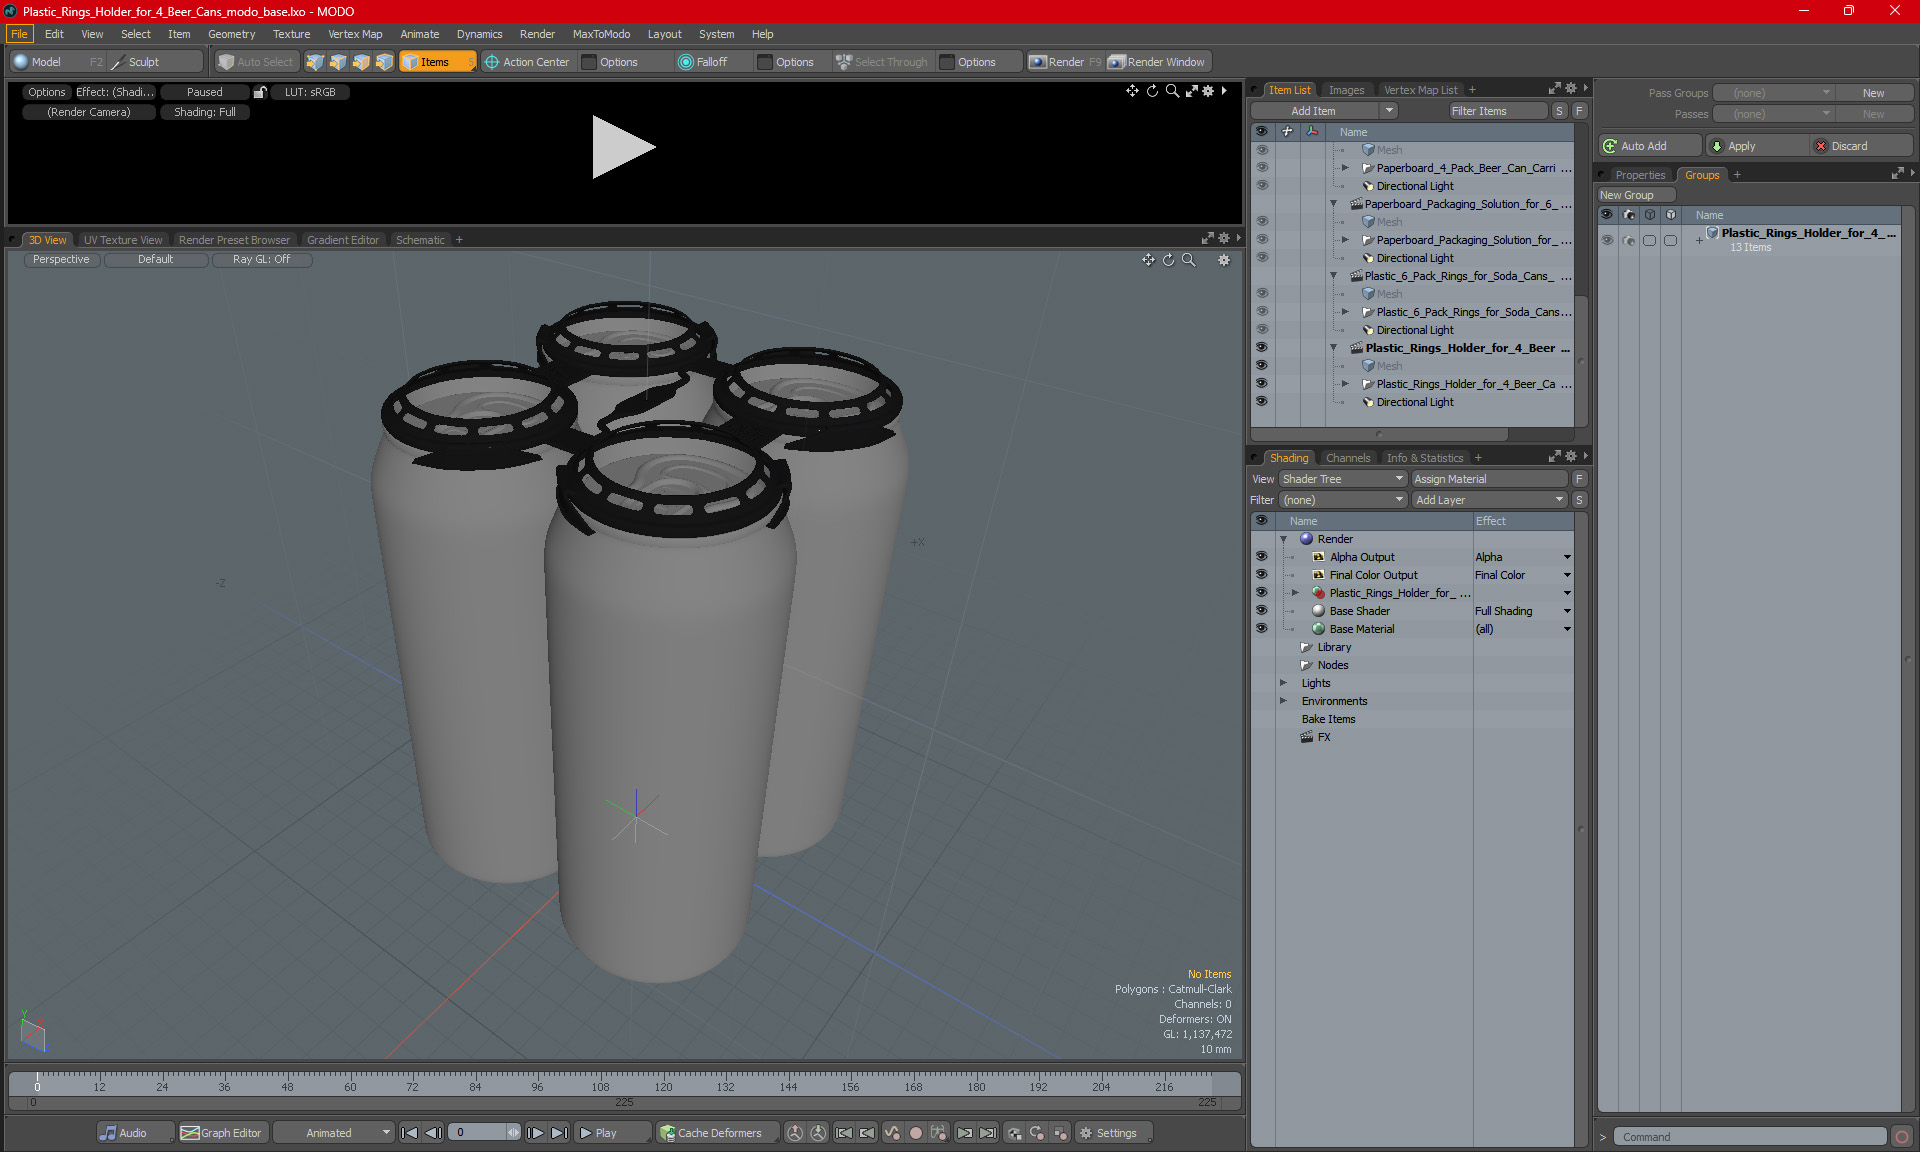1920x1152 pixels.
Task: Open Animated keying dropdown
Action: [x=334, y=1133]
